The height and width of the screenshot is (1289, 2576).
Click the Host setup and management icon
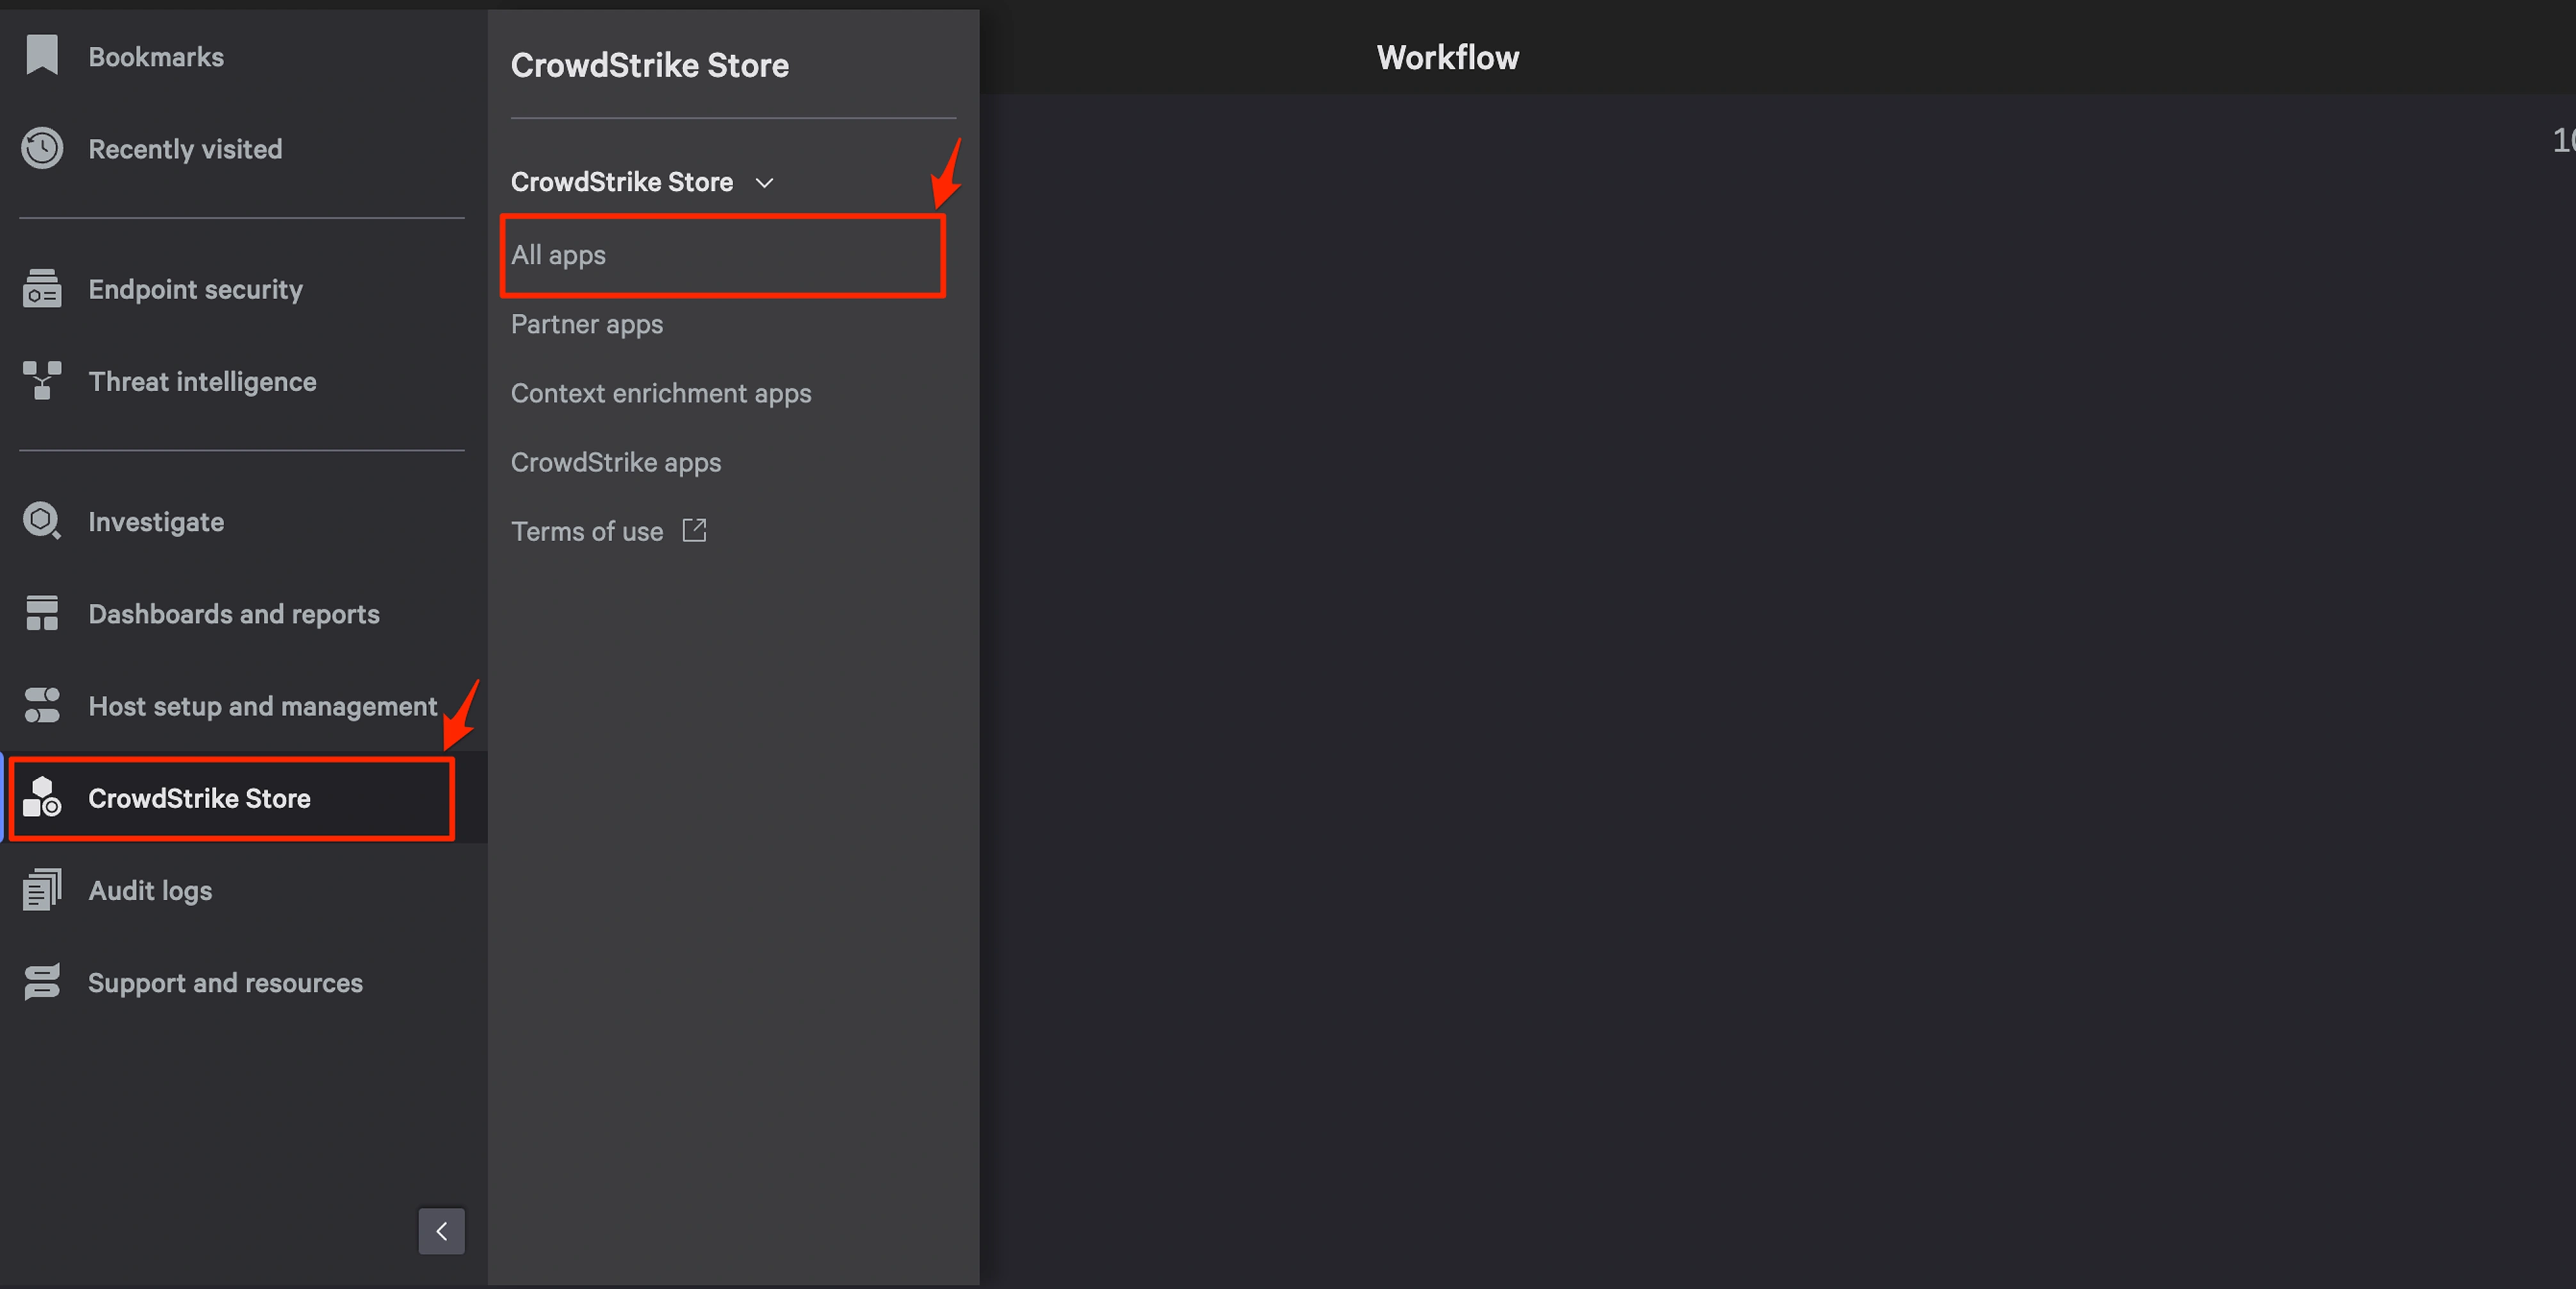point(42,705)
